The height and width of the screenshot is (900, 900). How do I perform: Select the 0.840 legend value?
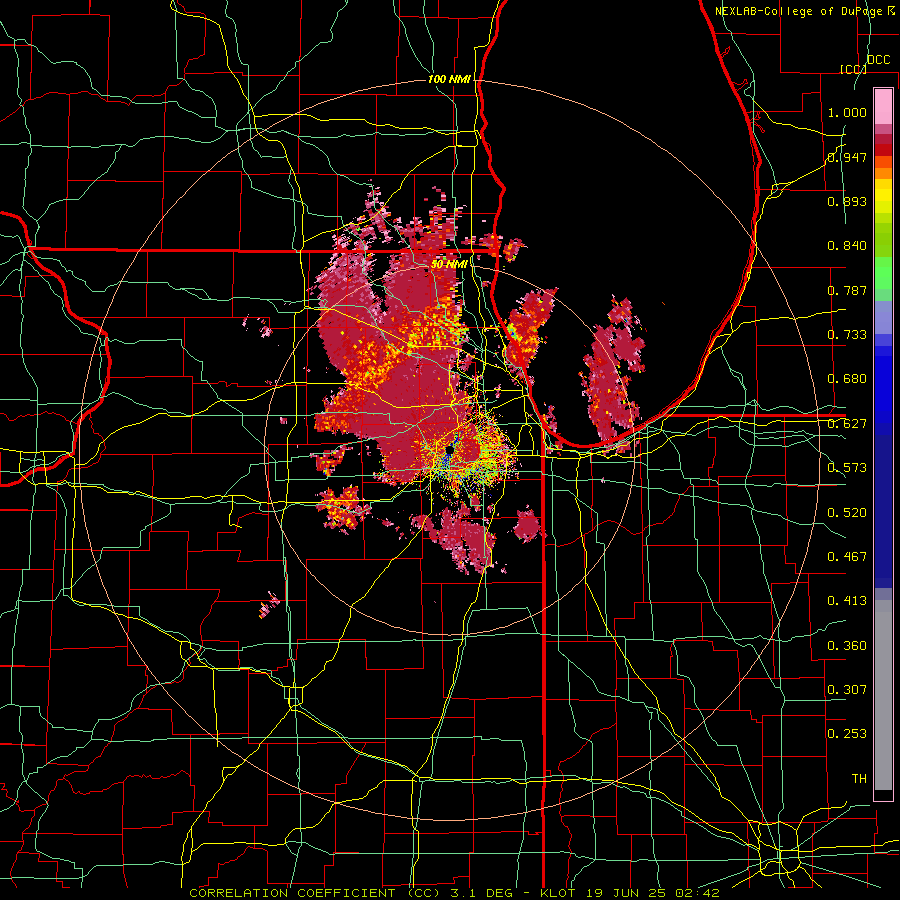coord(847,246)
